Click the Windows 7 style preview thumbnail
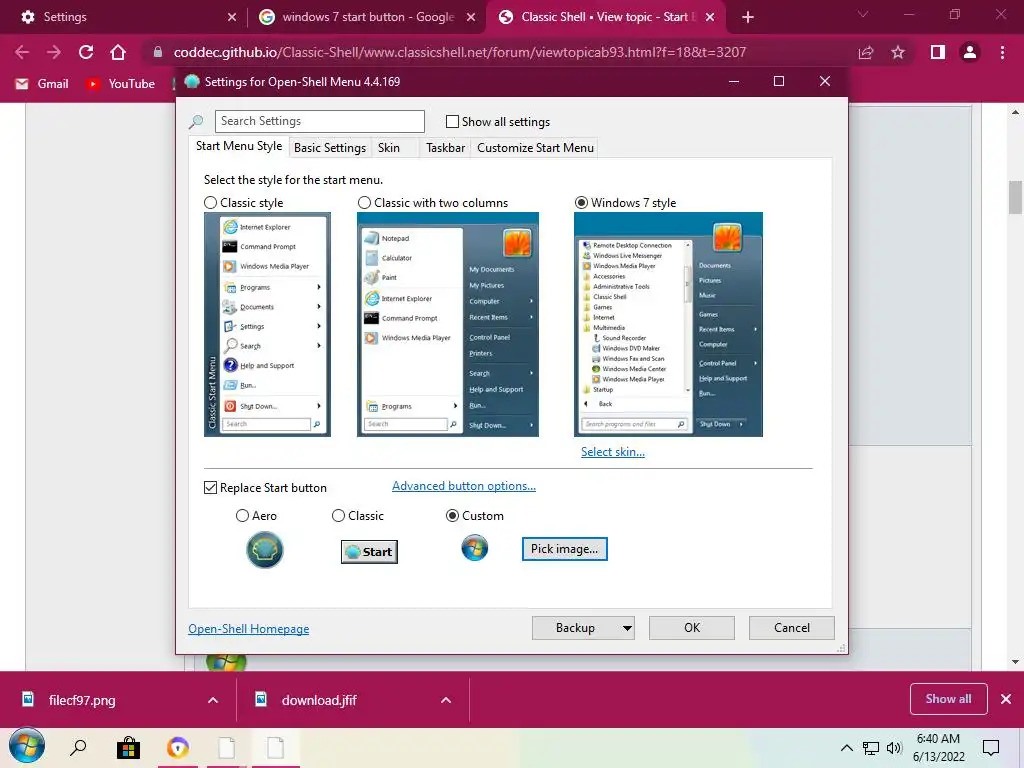This screenshot has width=1024, height=768. [x=668, y=325]
